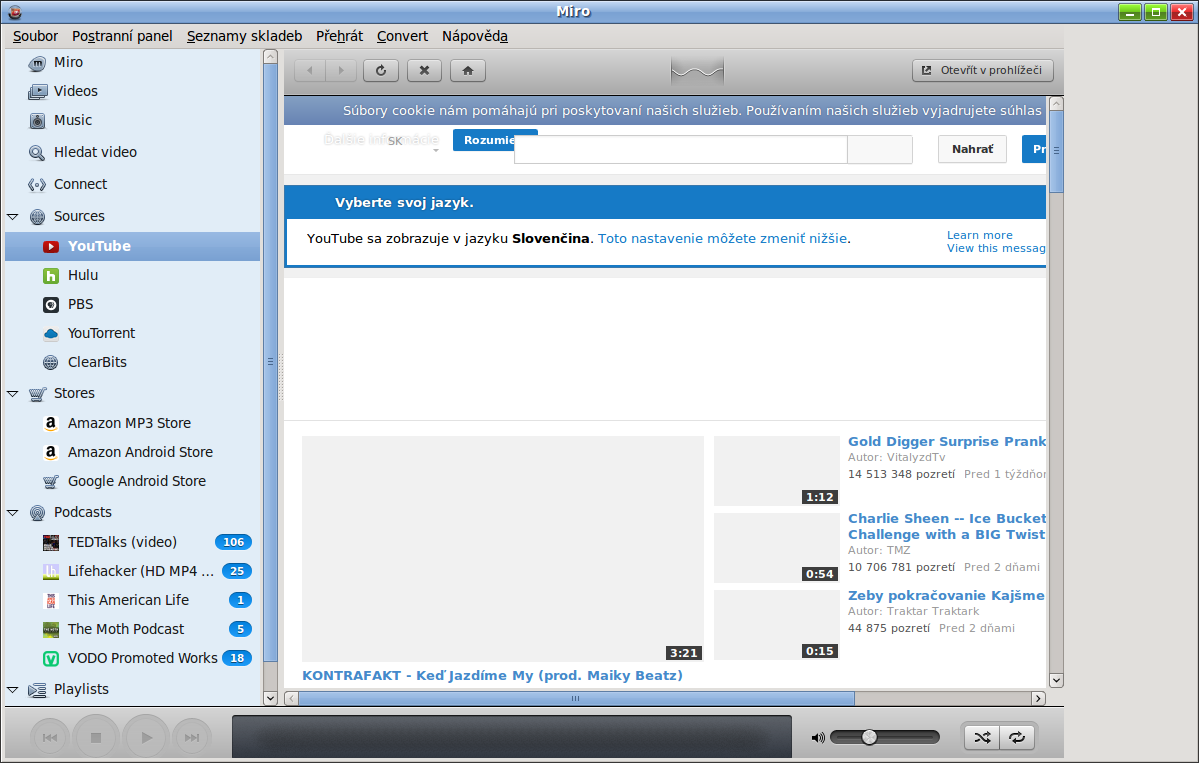The width and height of the screenshot is (1199, 763).
Task: Collapse the Stores section
Action: 13,394
